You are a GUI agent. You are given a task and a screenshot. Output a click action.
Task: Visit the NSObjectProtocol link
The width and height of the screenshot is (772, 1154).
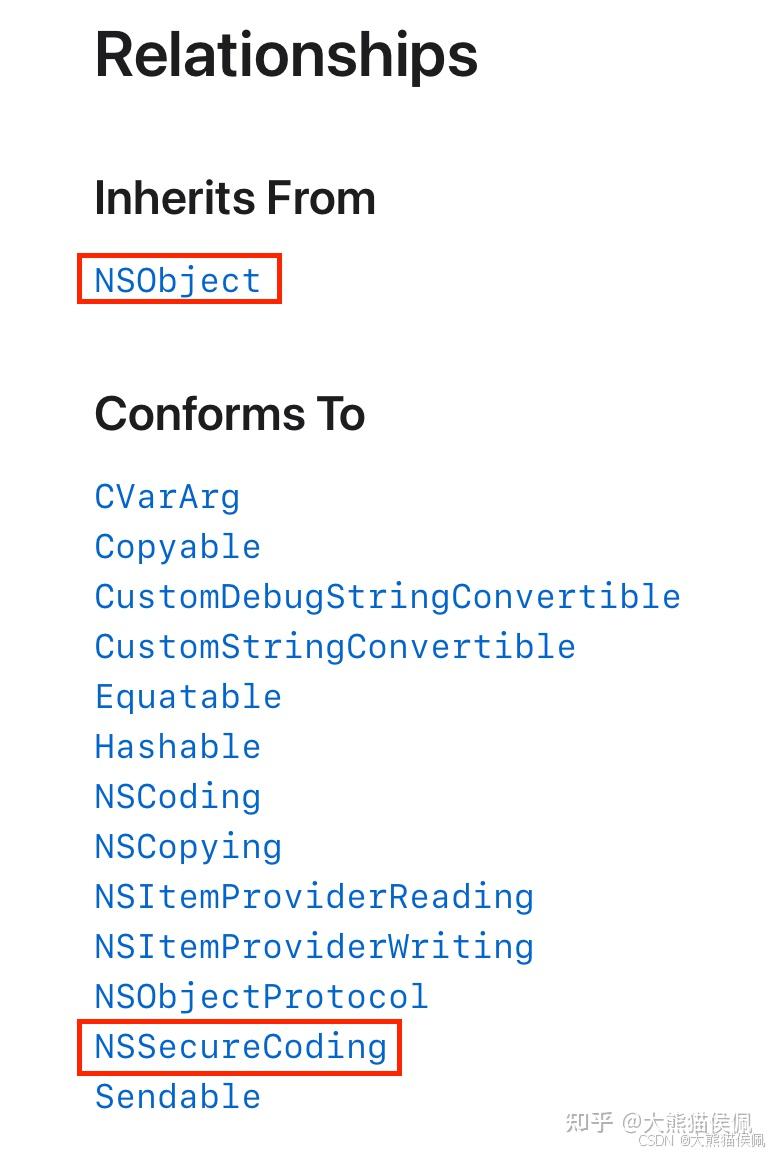261,997
